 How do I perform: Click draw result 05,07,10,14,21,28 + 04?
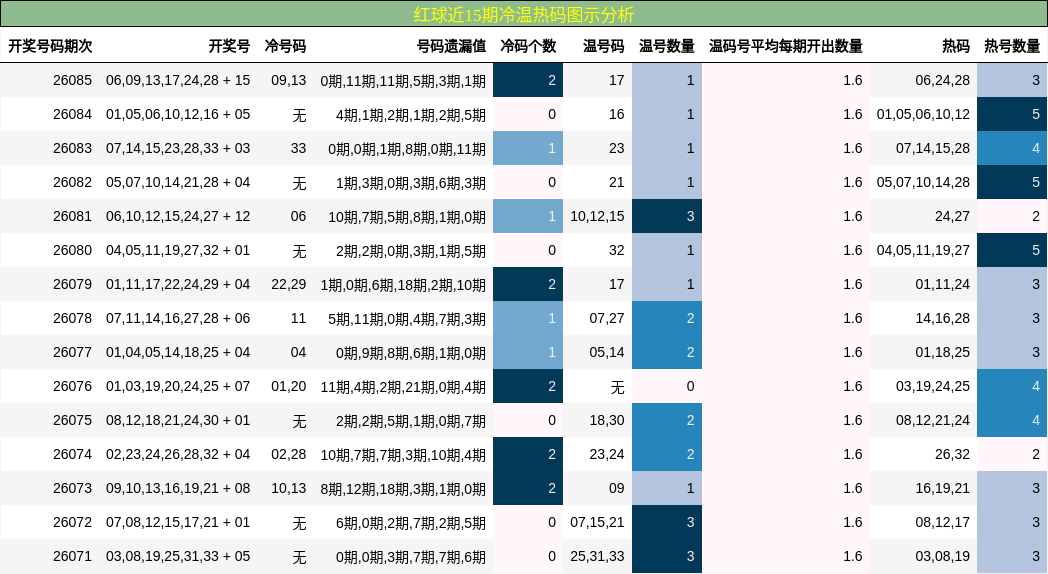[x=178, y=182]
